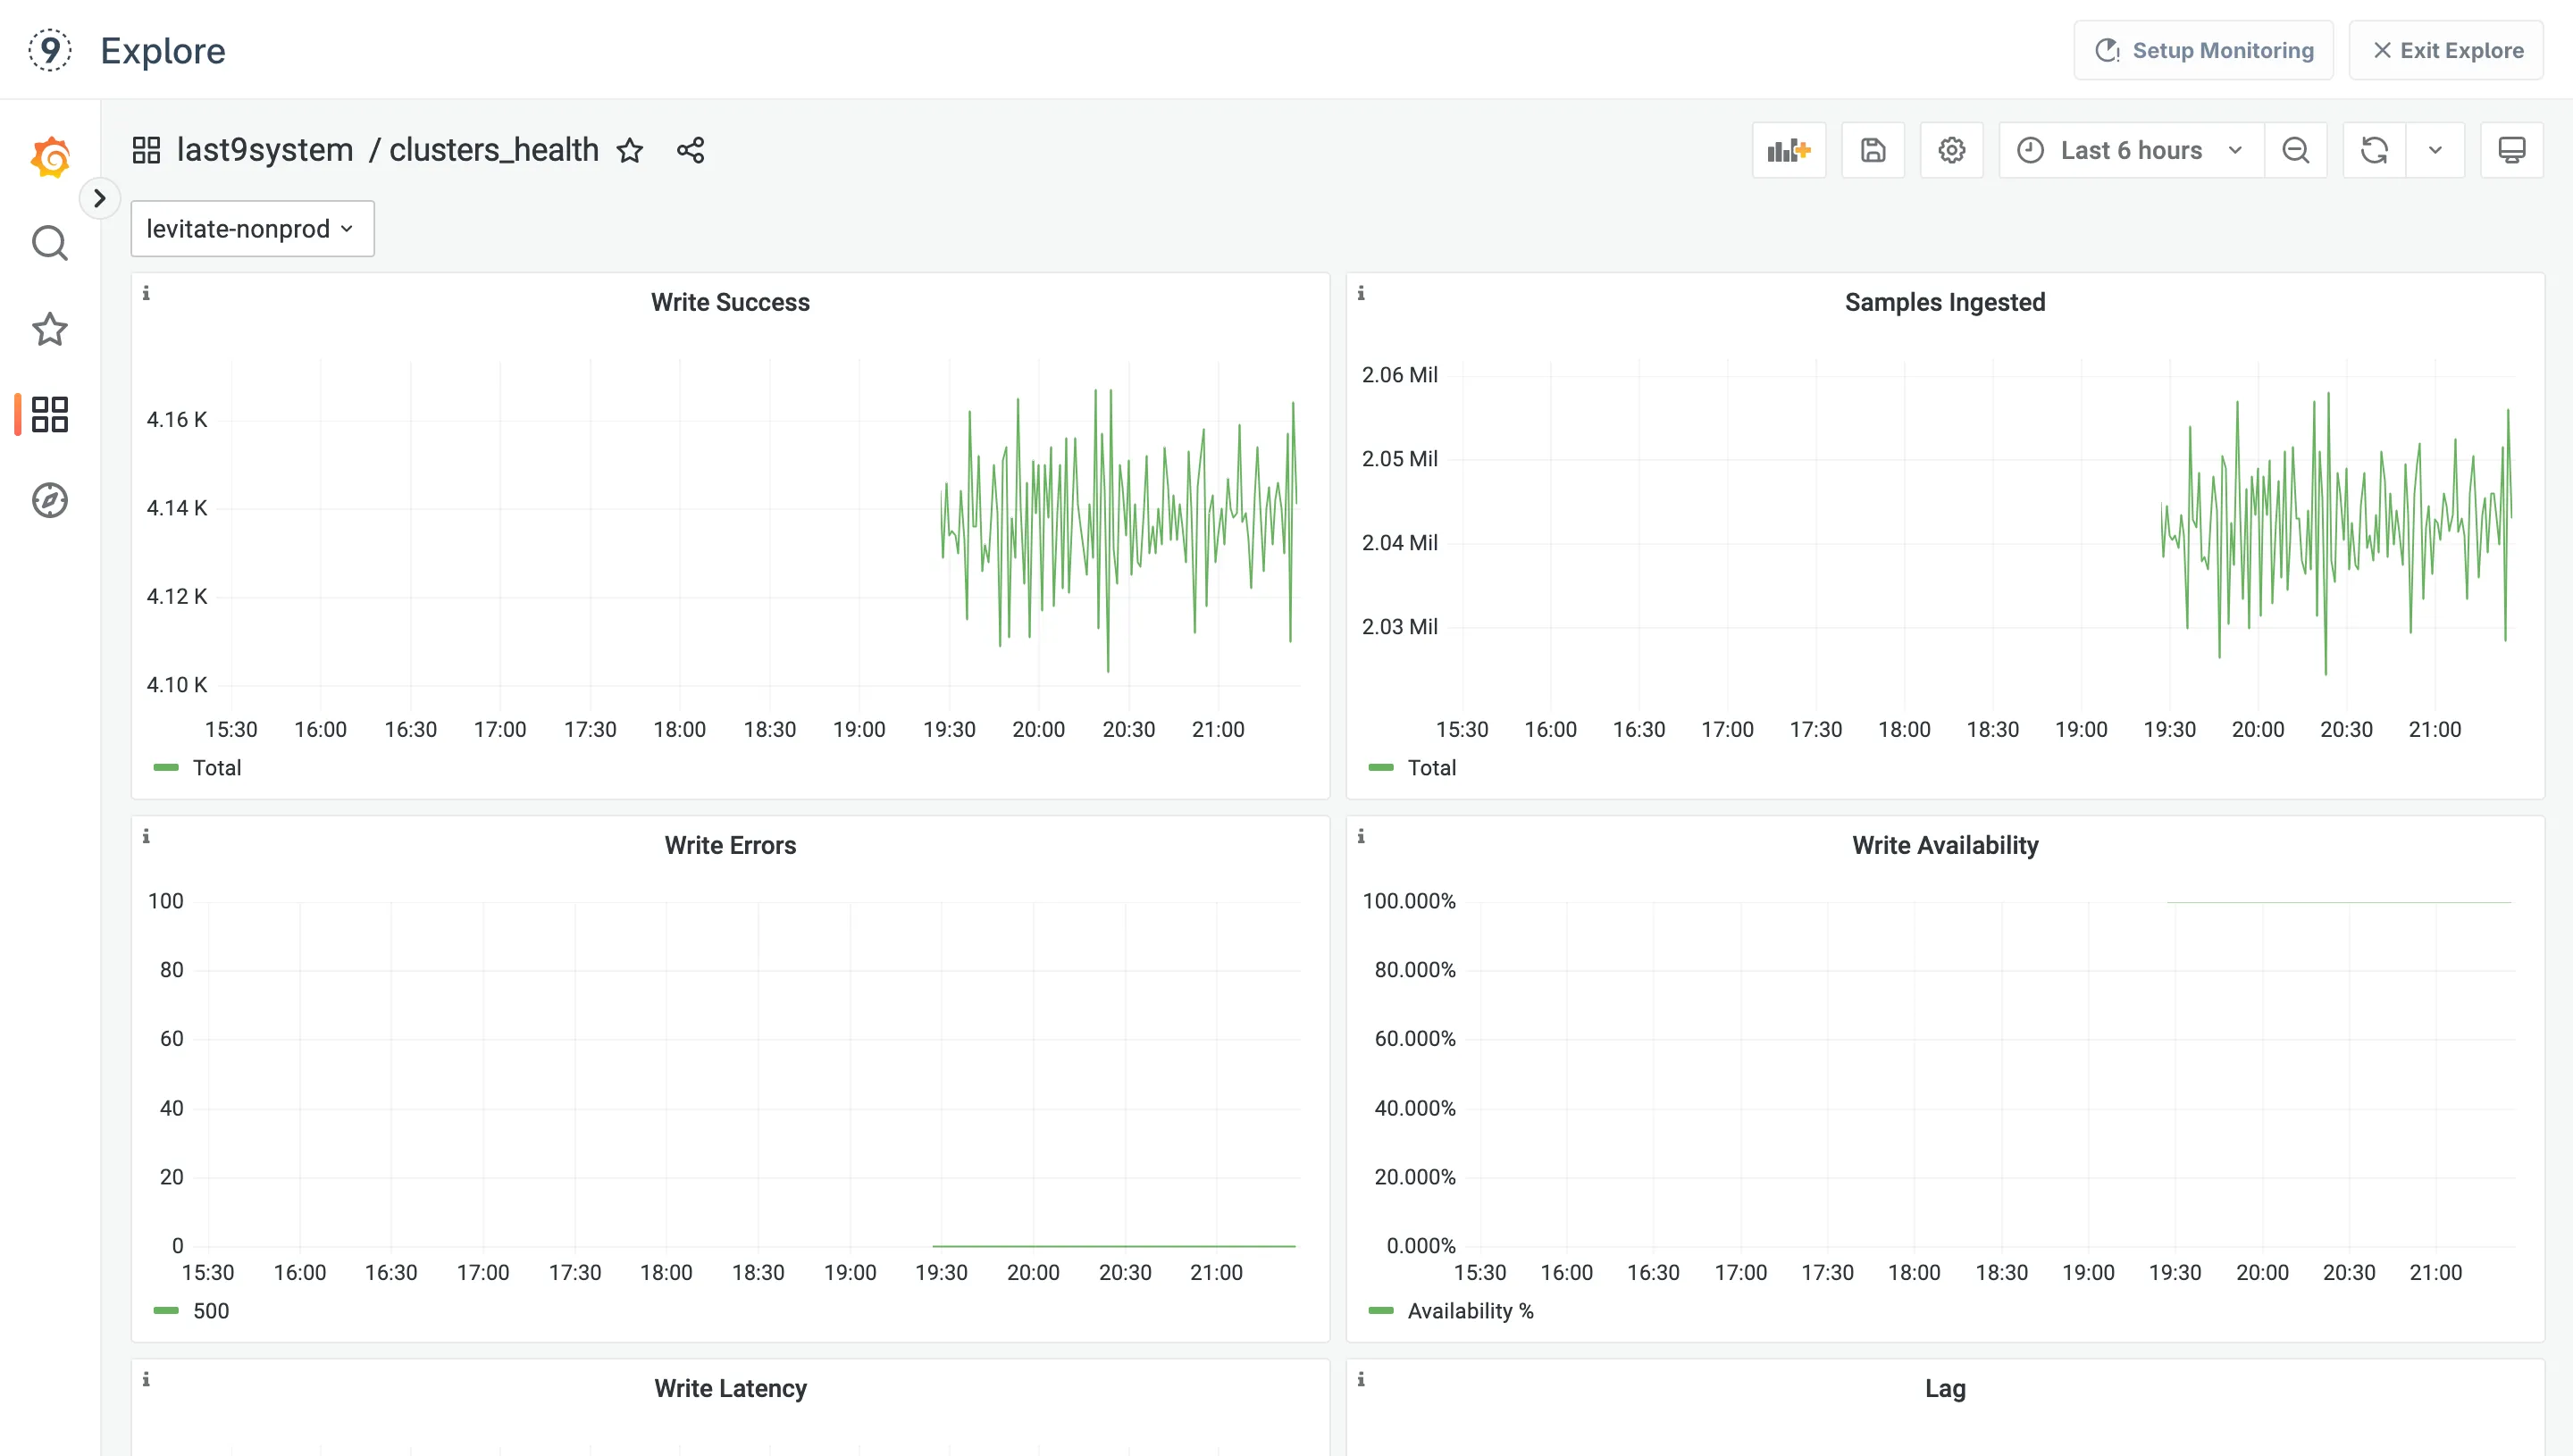Open the Last 6 hours time picker
This screenshot has width=2573, height=1456.
pyautogui.click(x=2130, y=150)
